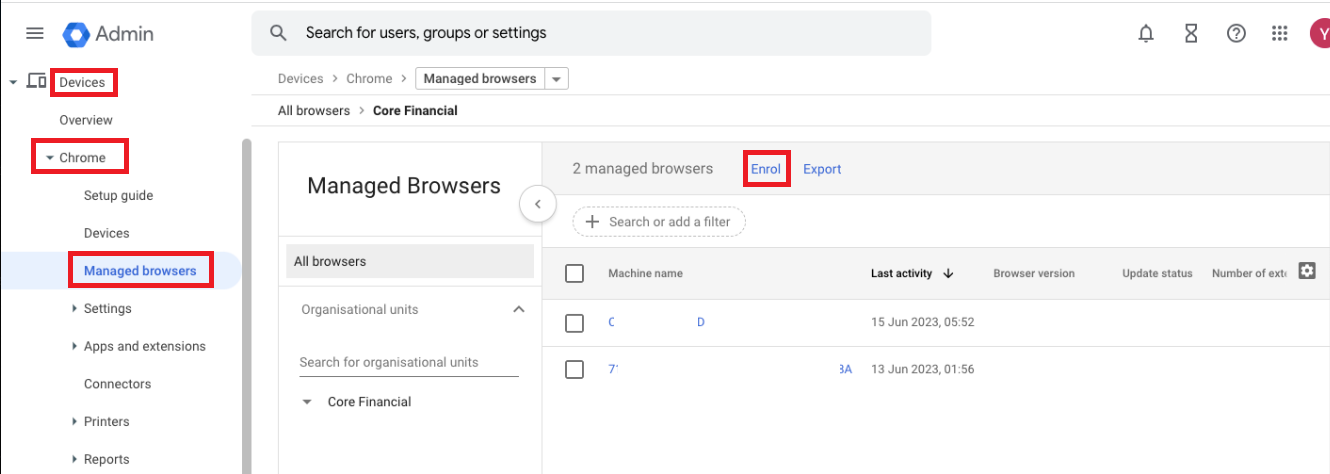Click 15 Jun 2023, 05:52 cell

[922, 323]
